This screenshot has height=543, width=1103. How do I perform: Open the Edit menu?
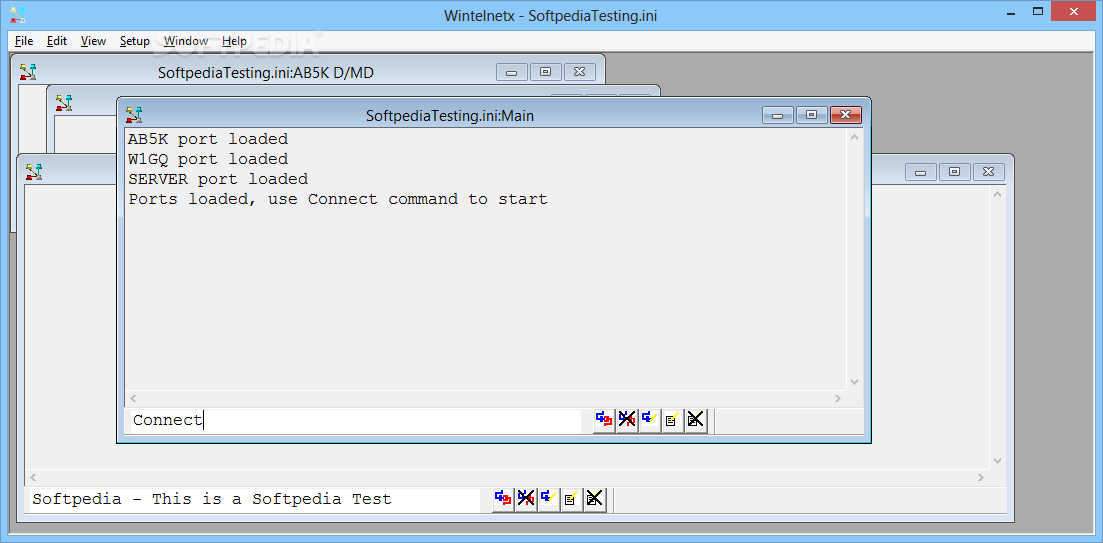pos(57,41)
